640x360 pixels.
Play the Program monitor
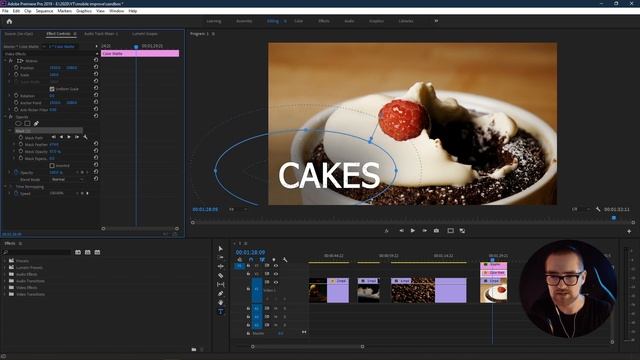(413, 231)
